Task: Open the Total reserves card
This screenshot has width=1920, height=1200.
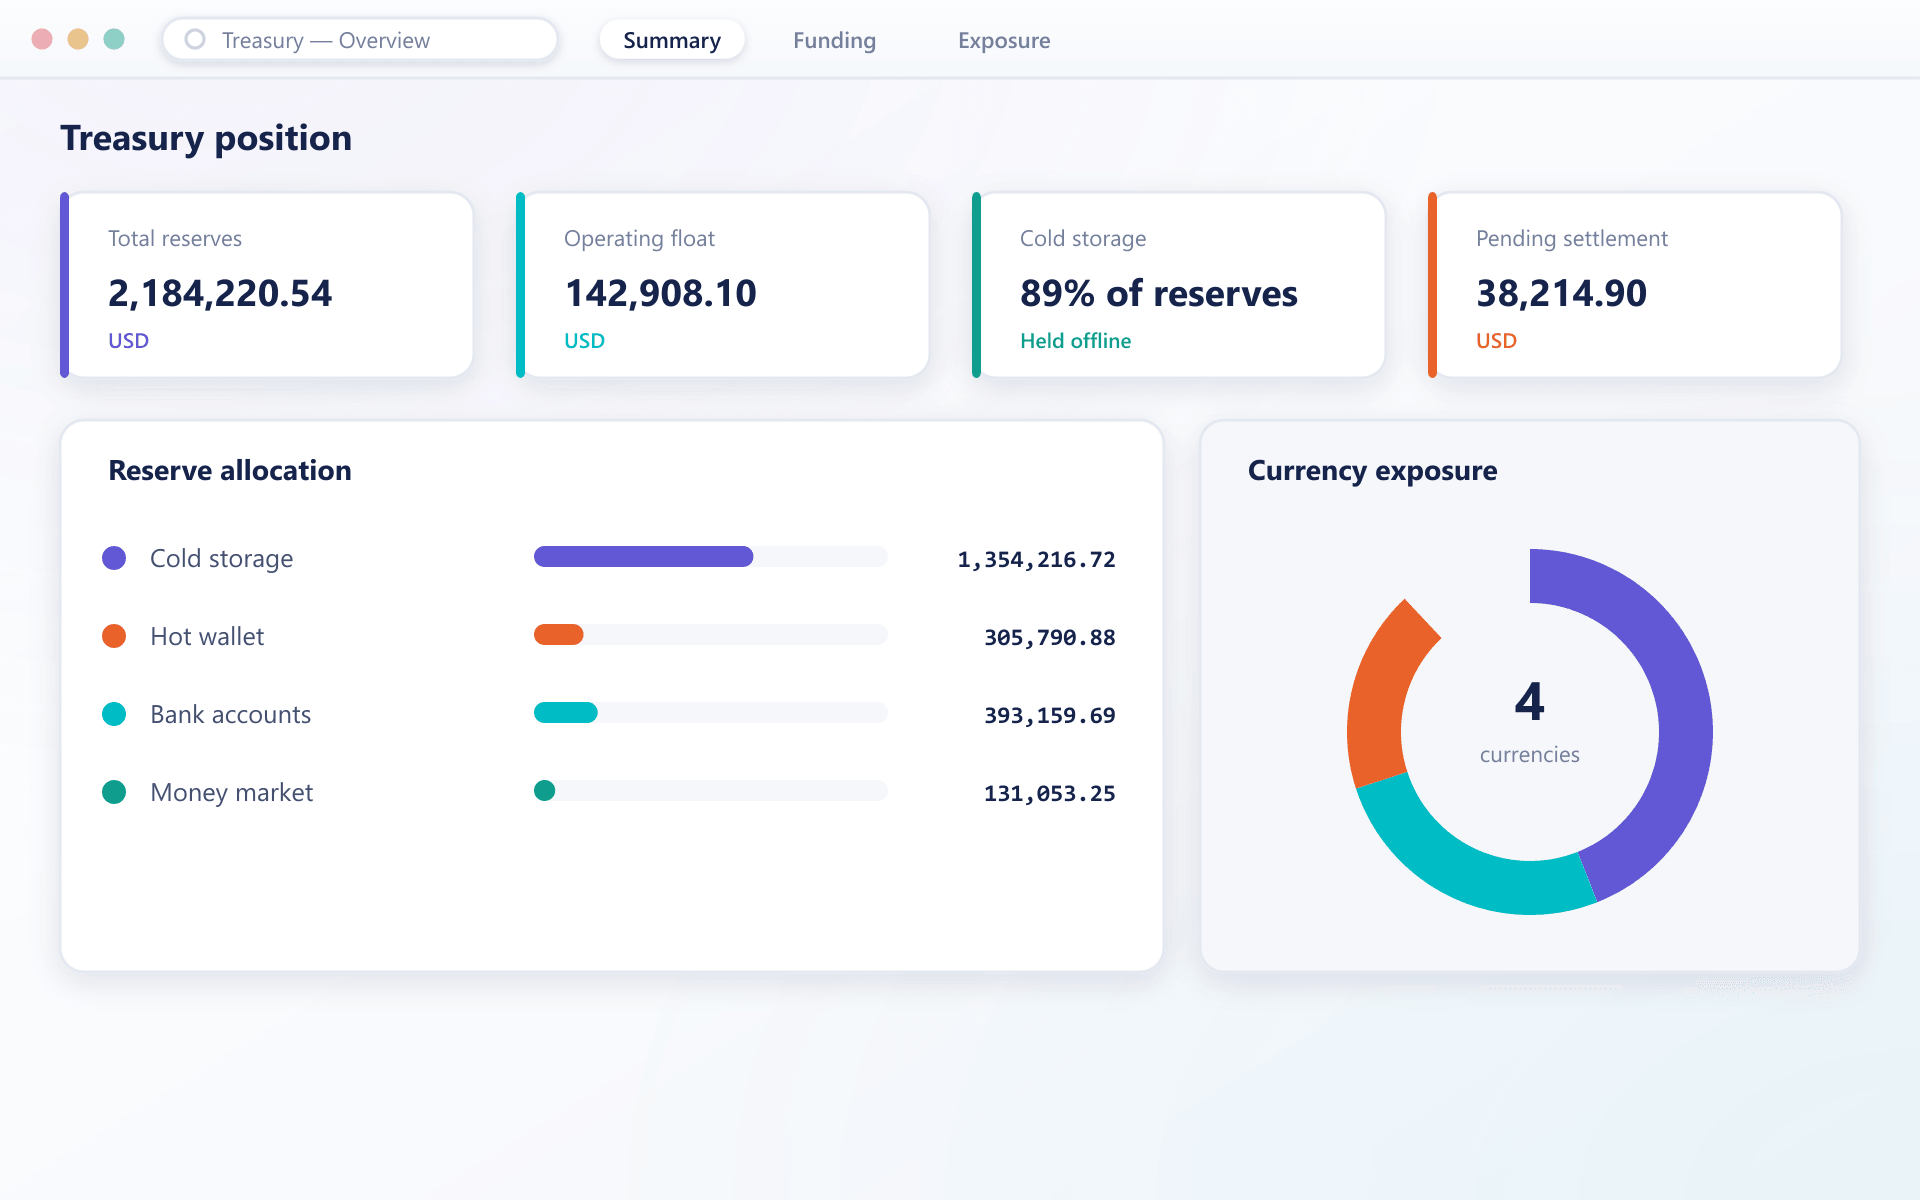Action: pyautogui.click(x=266, y=285)
